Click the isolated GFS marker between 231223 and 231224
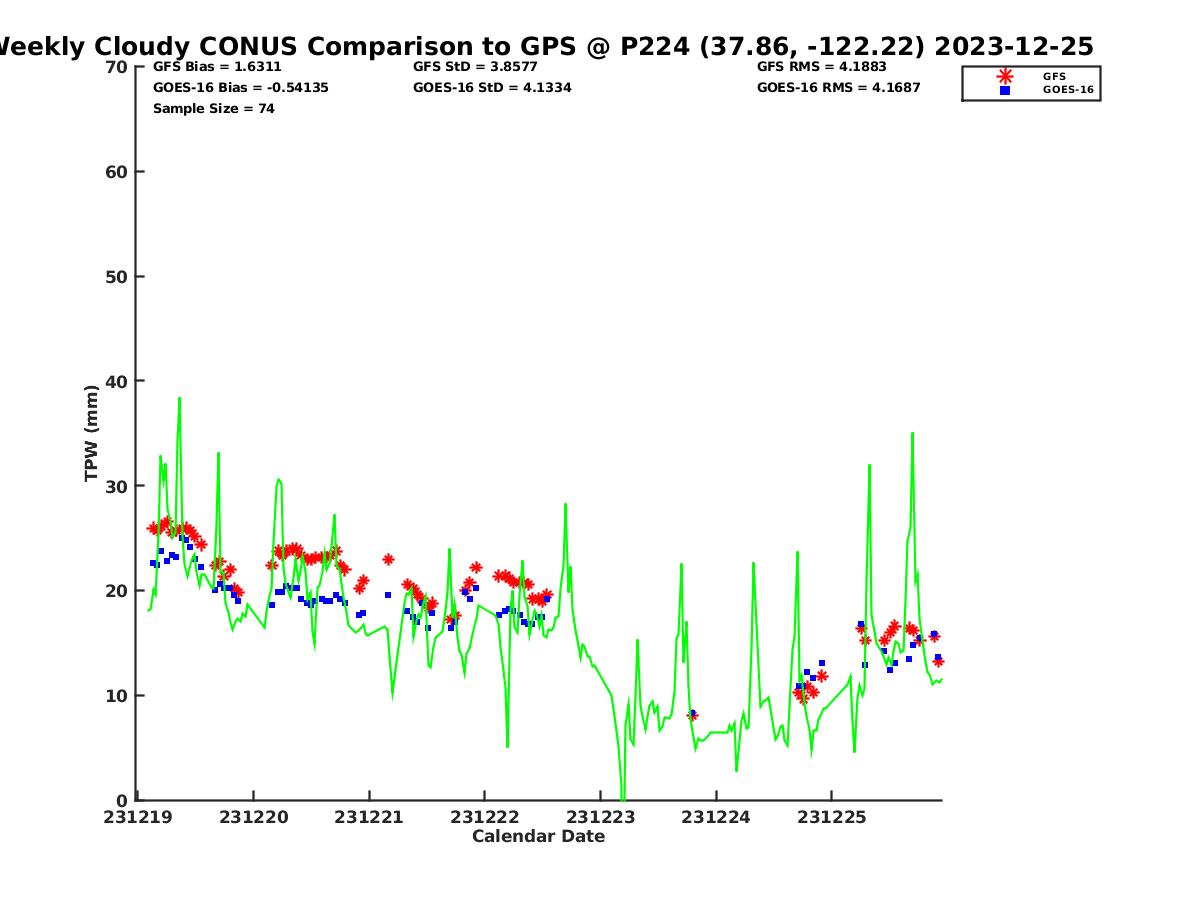Screen dimensions: 1200x900 (692, 715)
